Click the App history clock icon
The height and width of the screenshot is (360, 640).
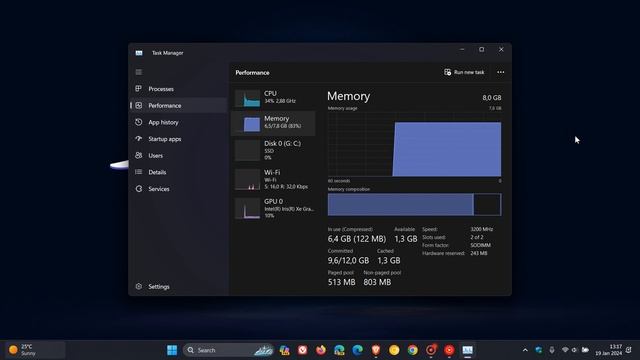(x=139, y=122)
